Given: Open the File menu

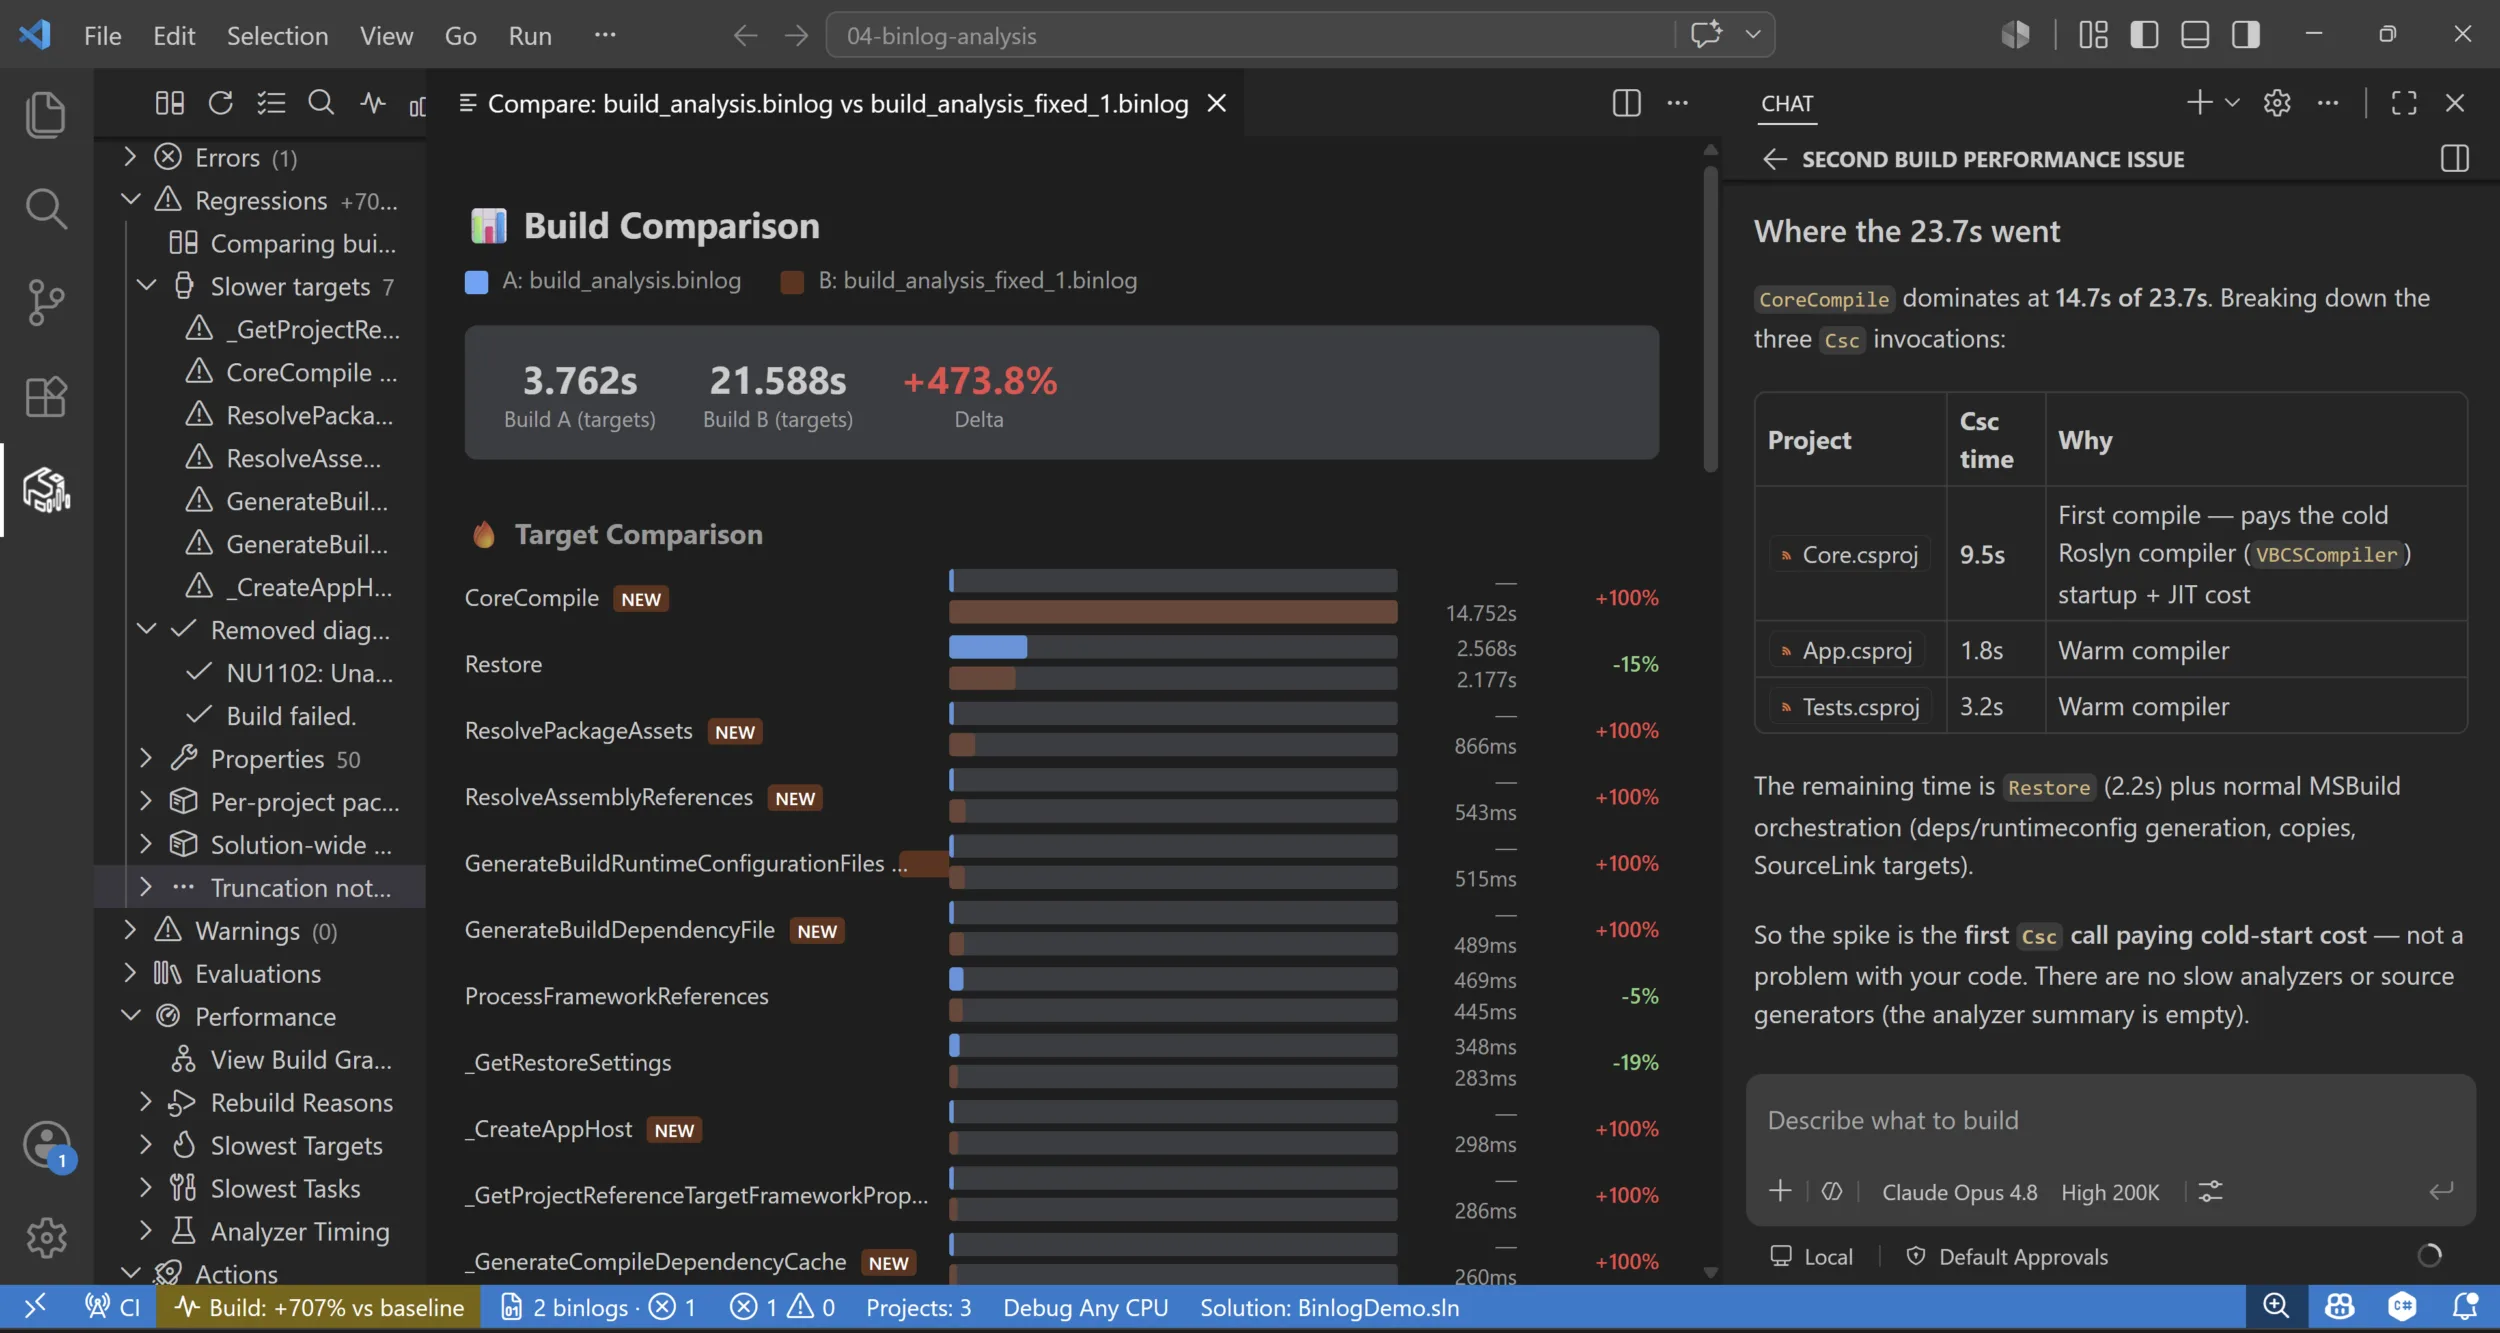Looking at the screenshot, I should pyautogui.click(x=102, y=35).
